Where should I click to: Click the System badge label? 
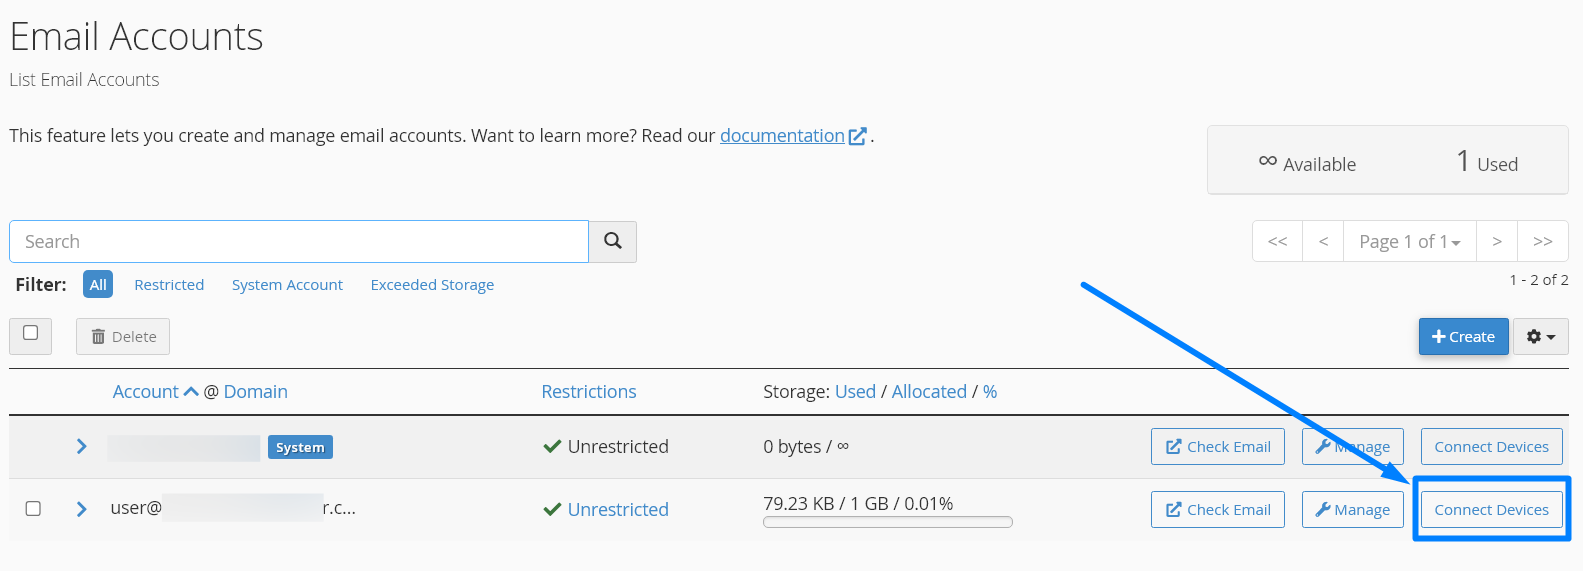(x=300, y=447)
